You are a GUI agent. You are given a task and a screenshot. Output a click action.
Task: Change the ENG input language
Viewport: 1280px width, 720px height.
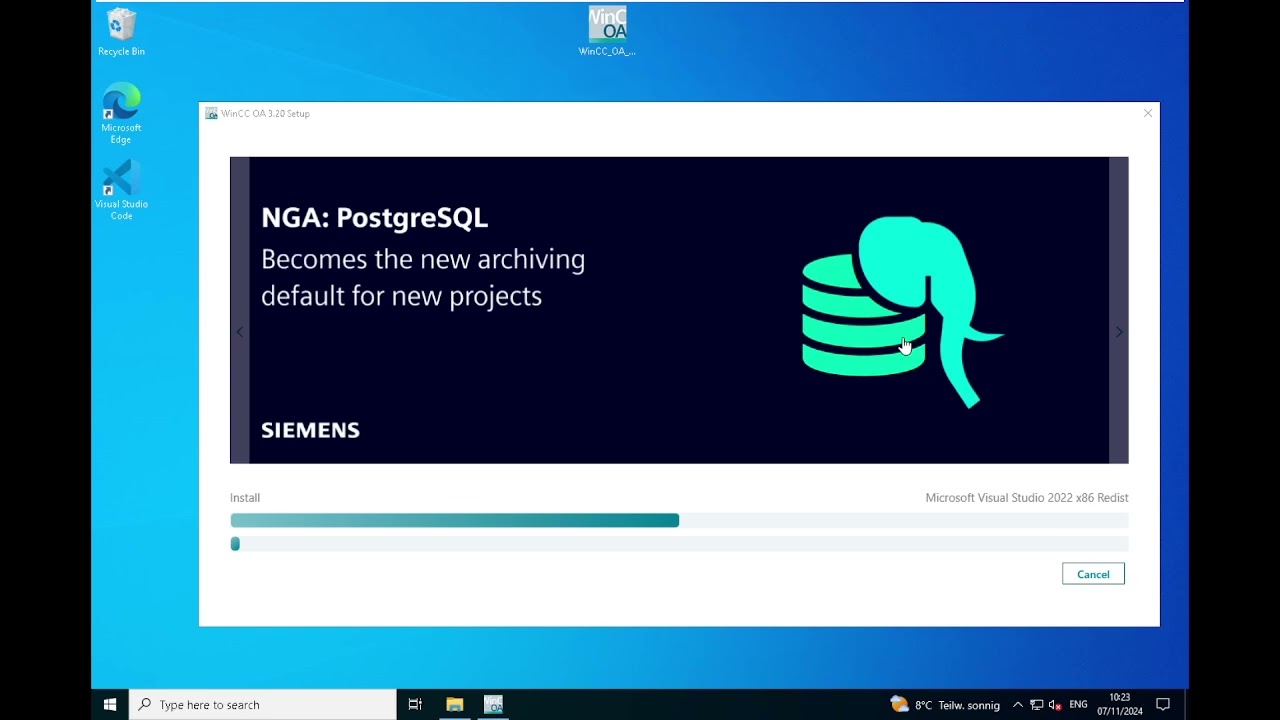pyautogui.click(x=1078, y=705)
